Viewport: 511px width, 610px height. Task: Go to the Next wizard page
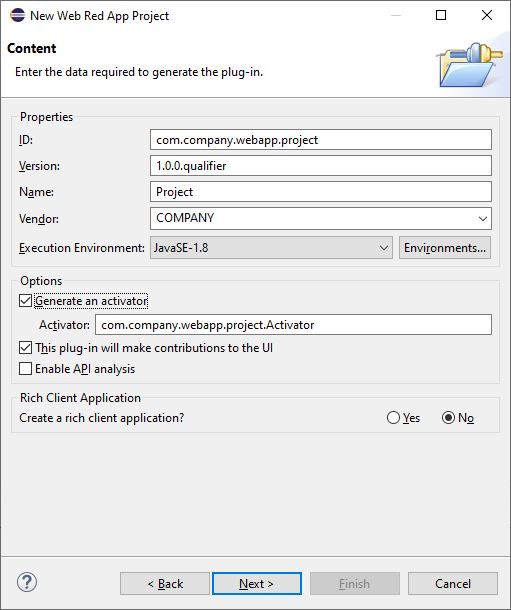(257, 584)
